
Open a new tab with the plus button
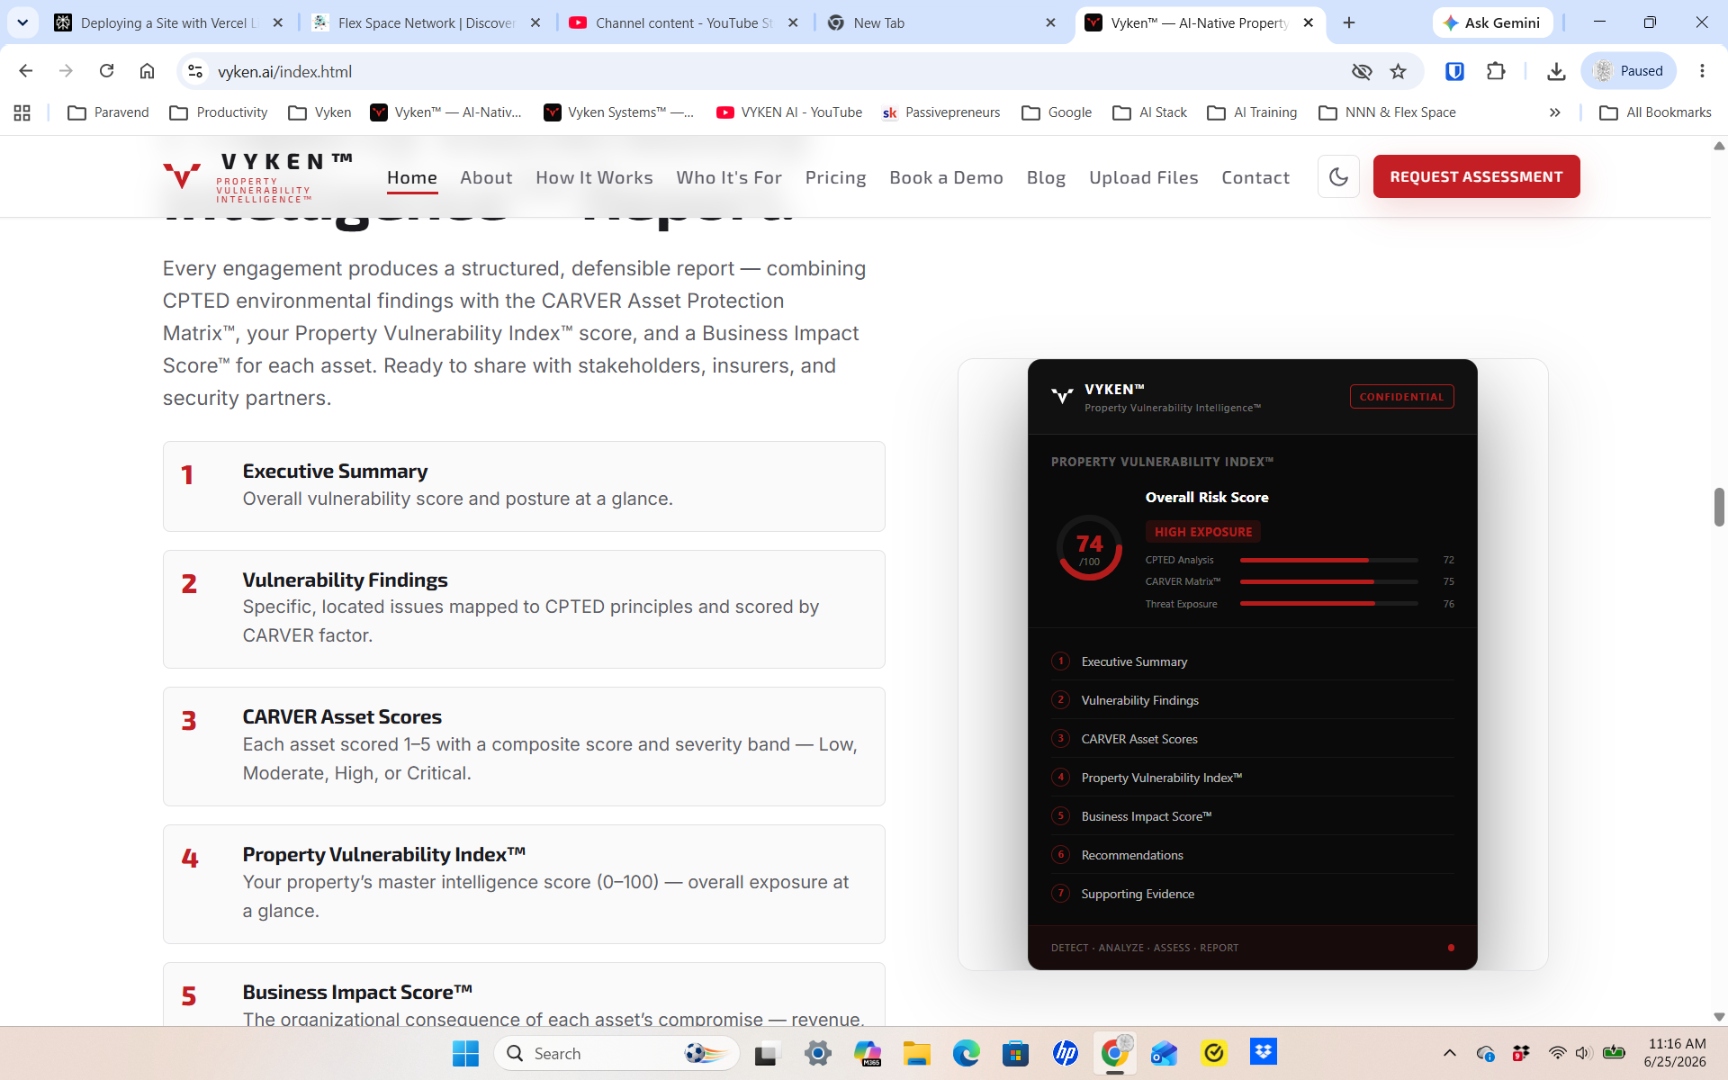[1349, 22]
